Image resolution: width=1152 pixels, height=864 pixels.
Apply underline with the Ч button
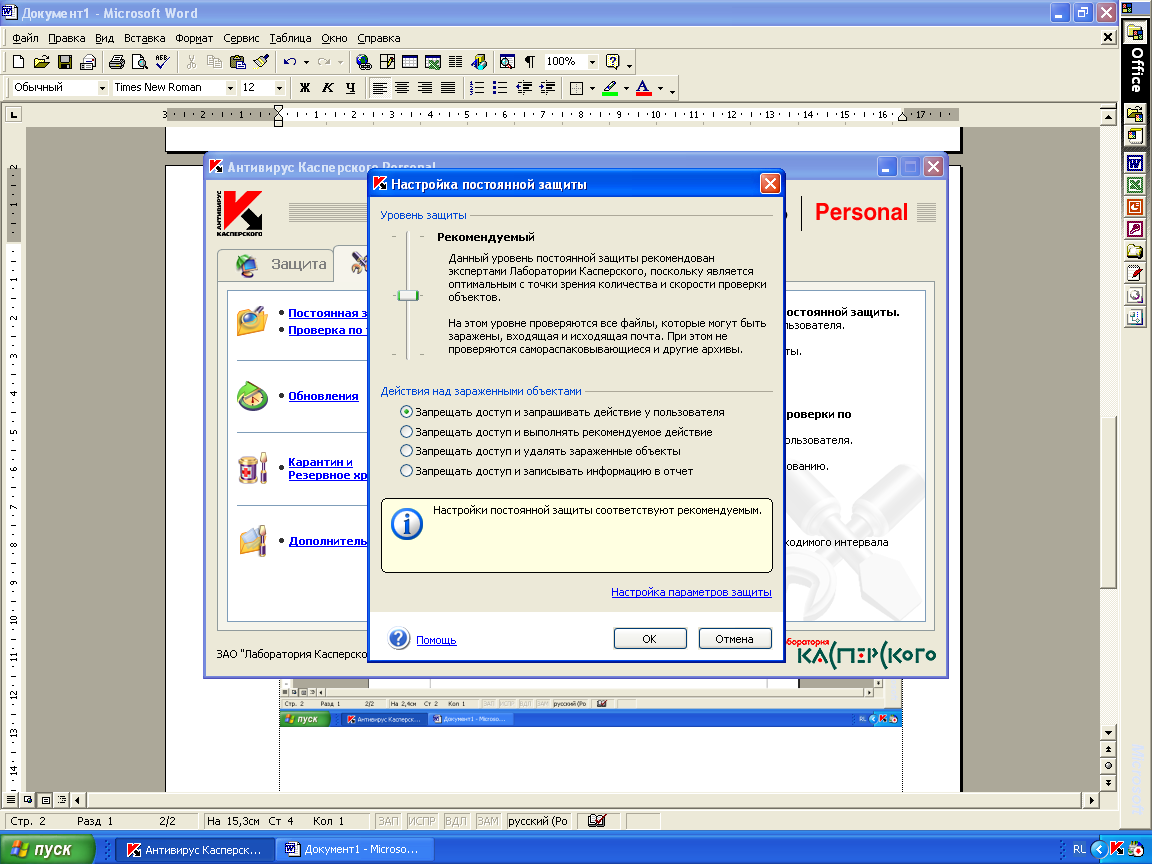pyautogui.click(x=350, y=88)
